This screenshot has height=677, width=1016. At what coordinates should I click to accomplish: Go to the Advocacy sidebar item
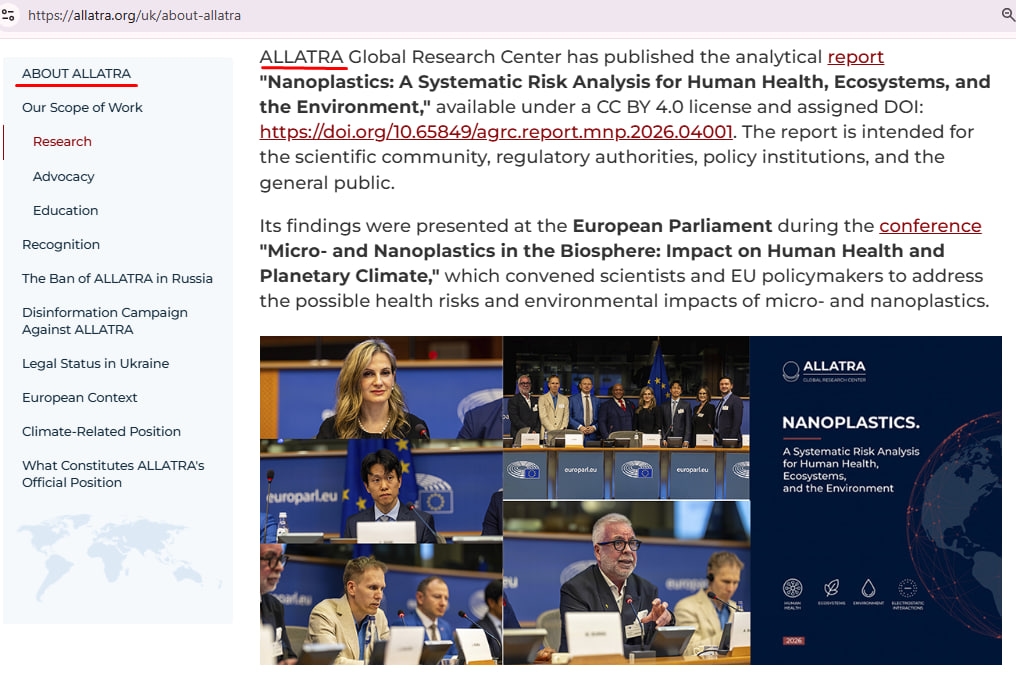pos(64,176)
